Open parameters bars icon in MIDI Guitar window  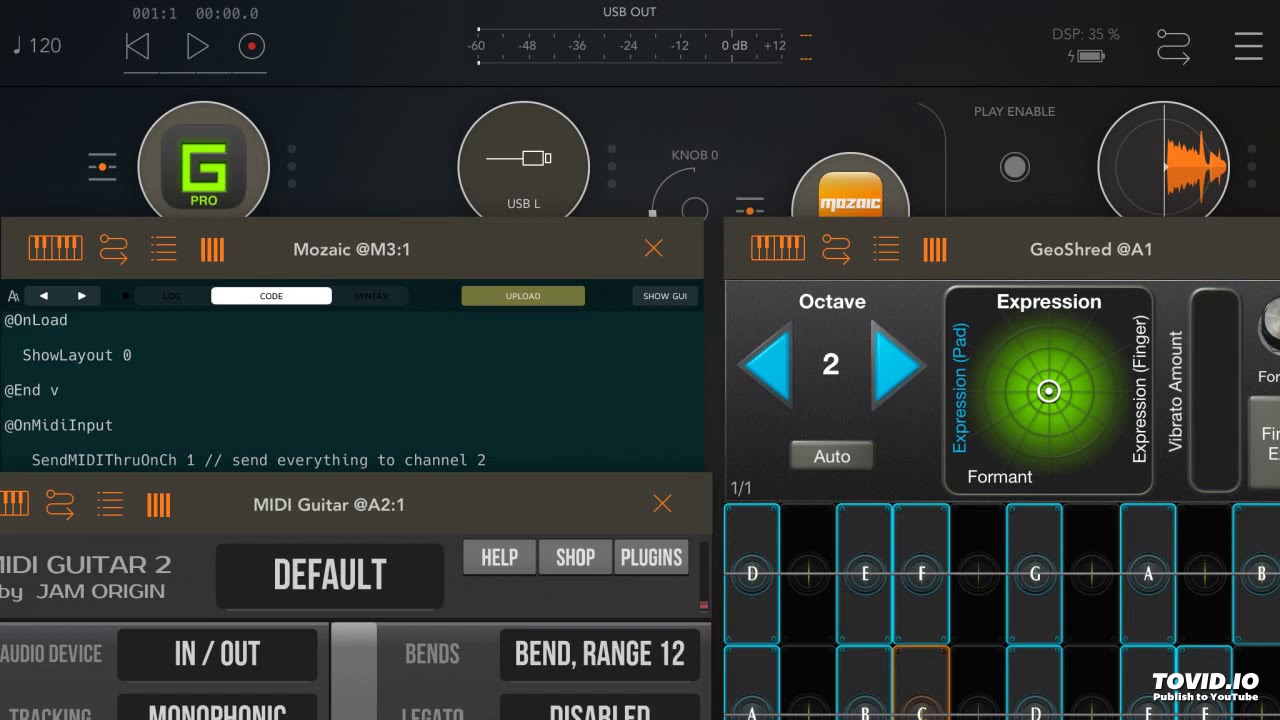[159, 504]
